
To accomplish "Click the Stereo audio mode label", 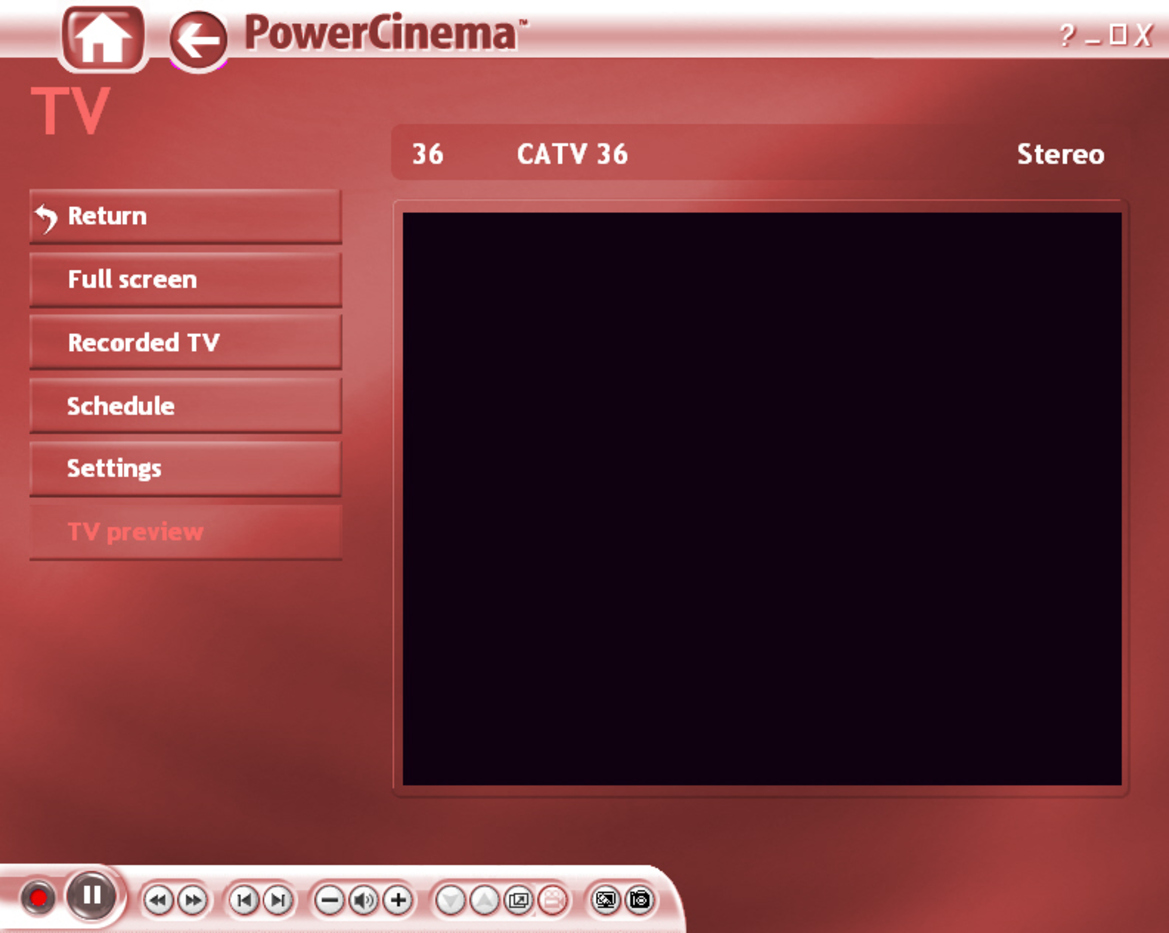I will click(x=1060, y=154).
